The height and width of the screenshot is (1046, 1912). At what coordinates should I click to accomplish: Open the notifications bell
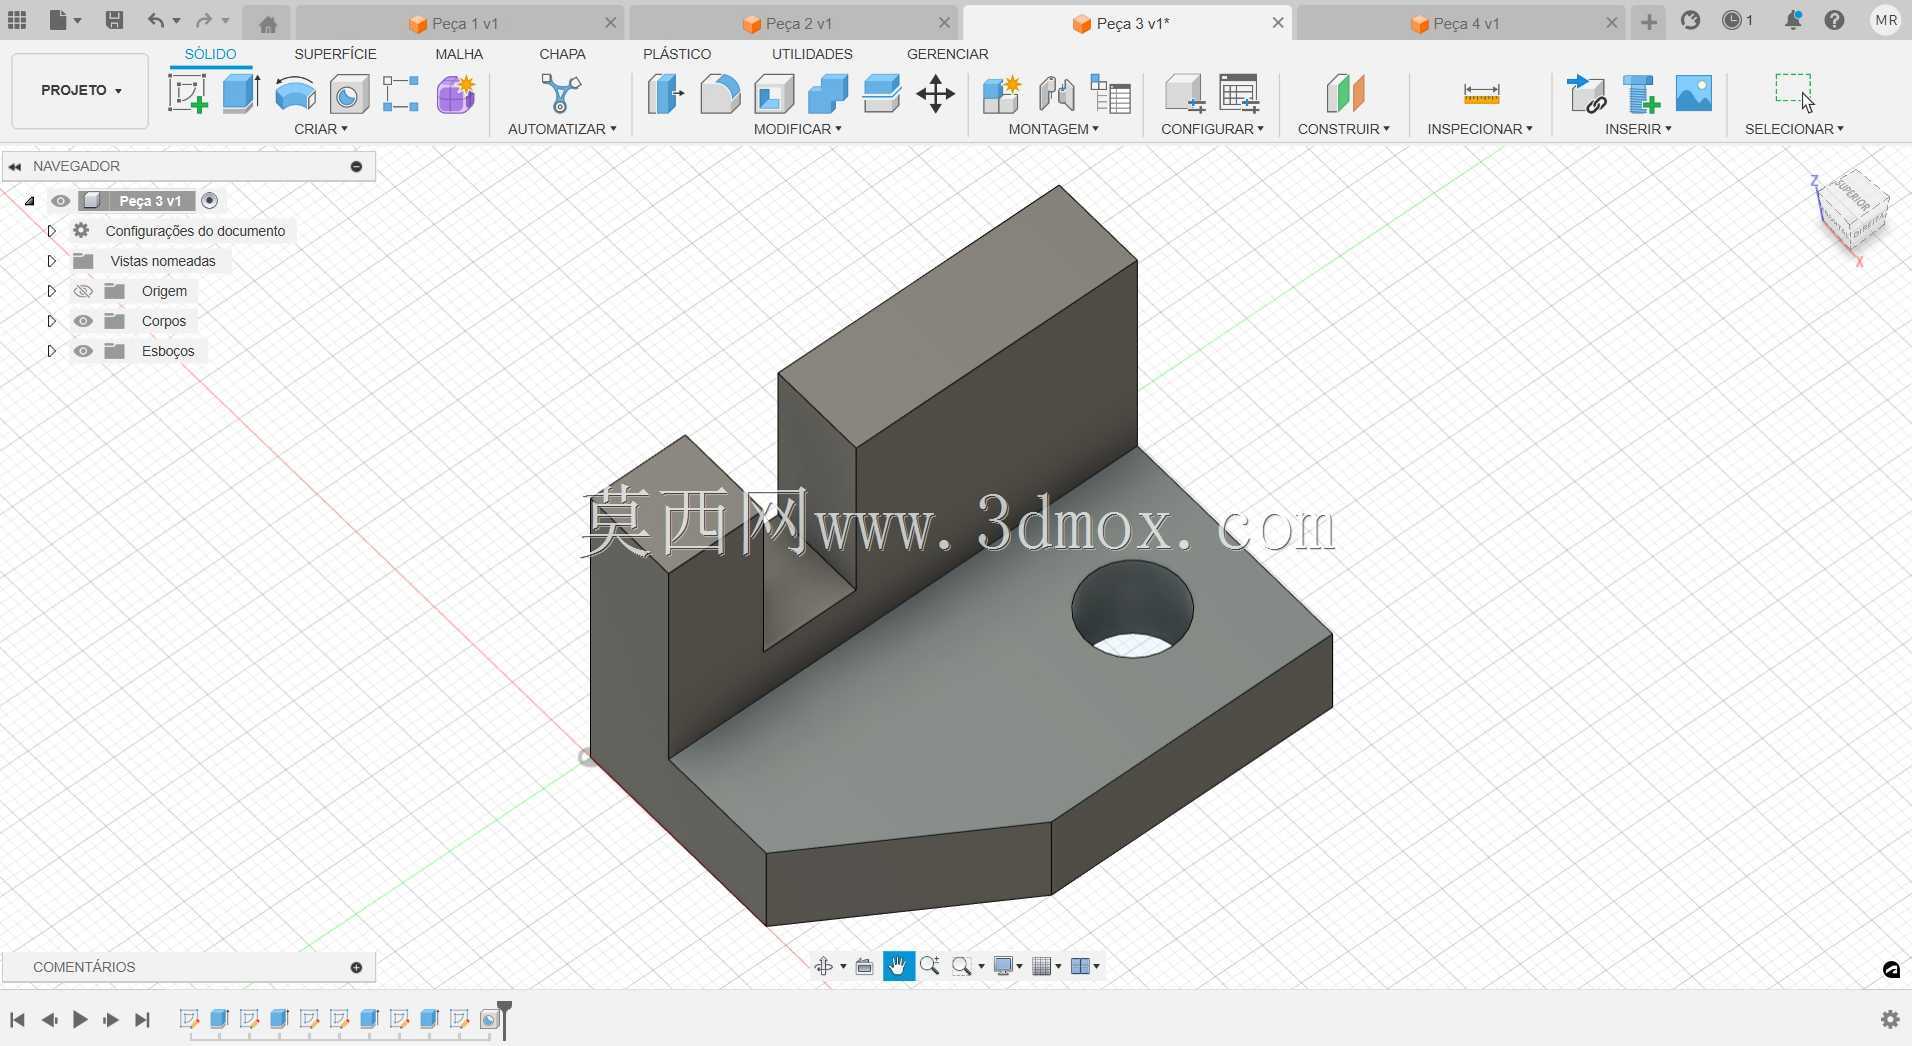[1793, 20]
